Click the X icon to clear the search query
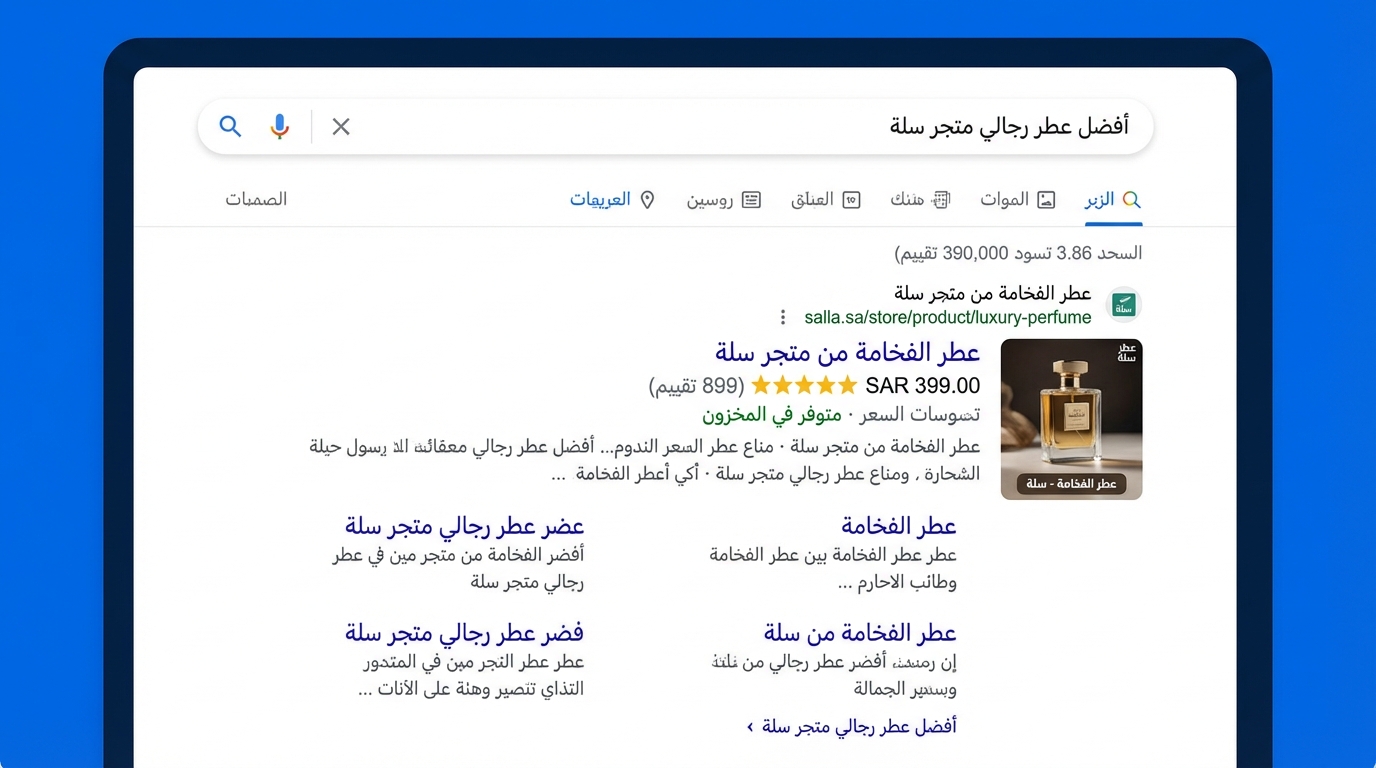The width and height of the screenshot is (1376, 768). (x=340, y=126)
